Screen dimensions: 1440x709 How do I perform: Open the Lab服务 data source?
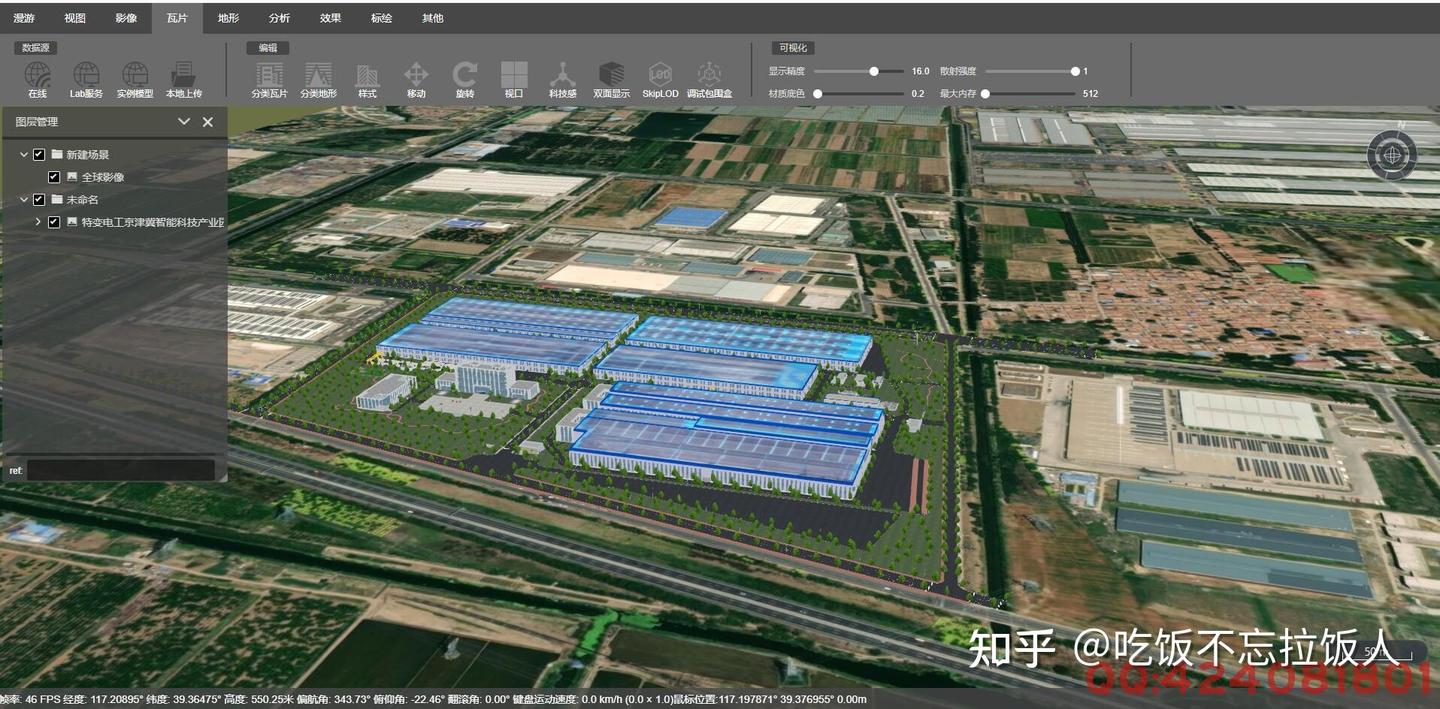click(x=86, y=78)
